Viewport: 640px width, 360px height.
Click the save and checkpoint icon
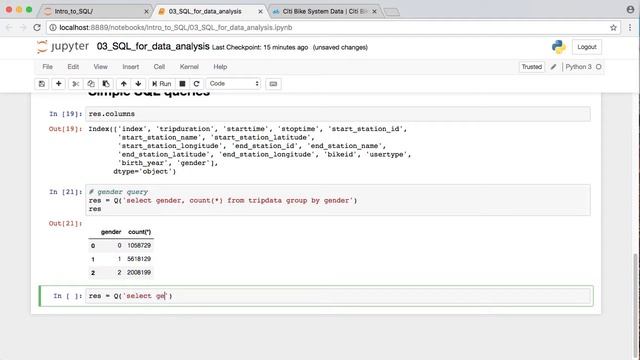click(x=42, y=84)
